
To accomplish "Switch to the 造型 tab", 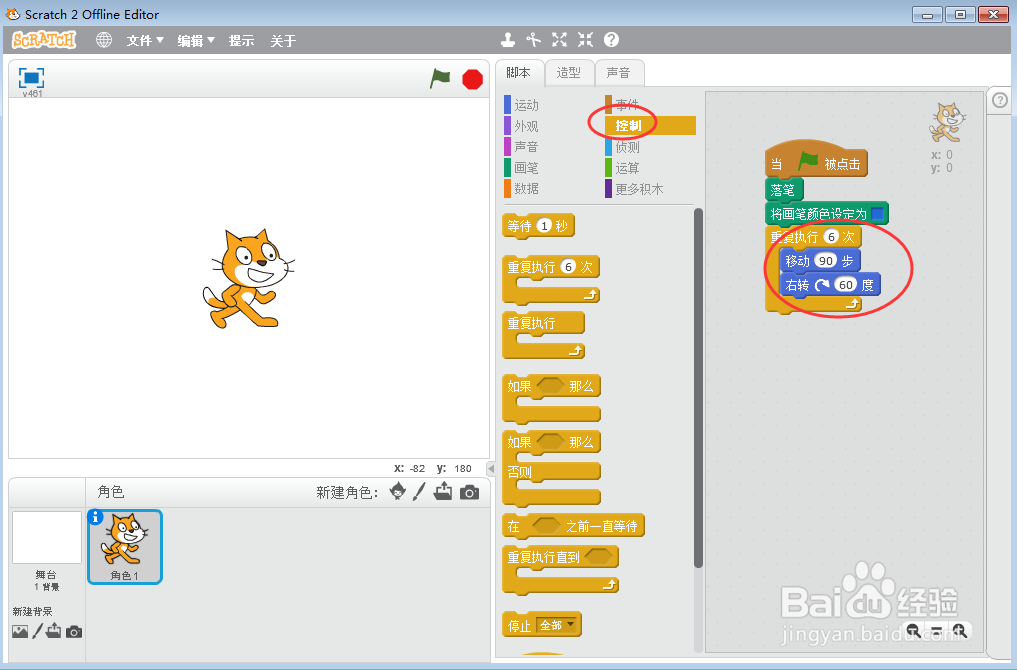I will (x=569, y=73).
